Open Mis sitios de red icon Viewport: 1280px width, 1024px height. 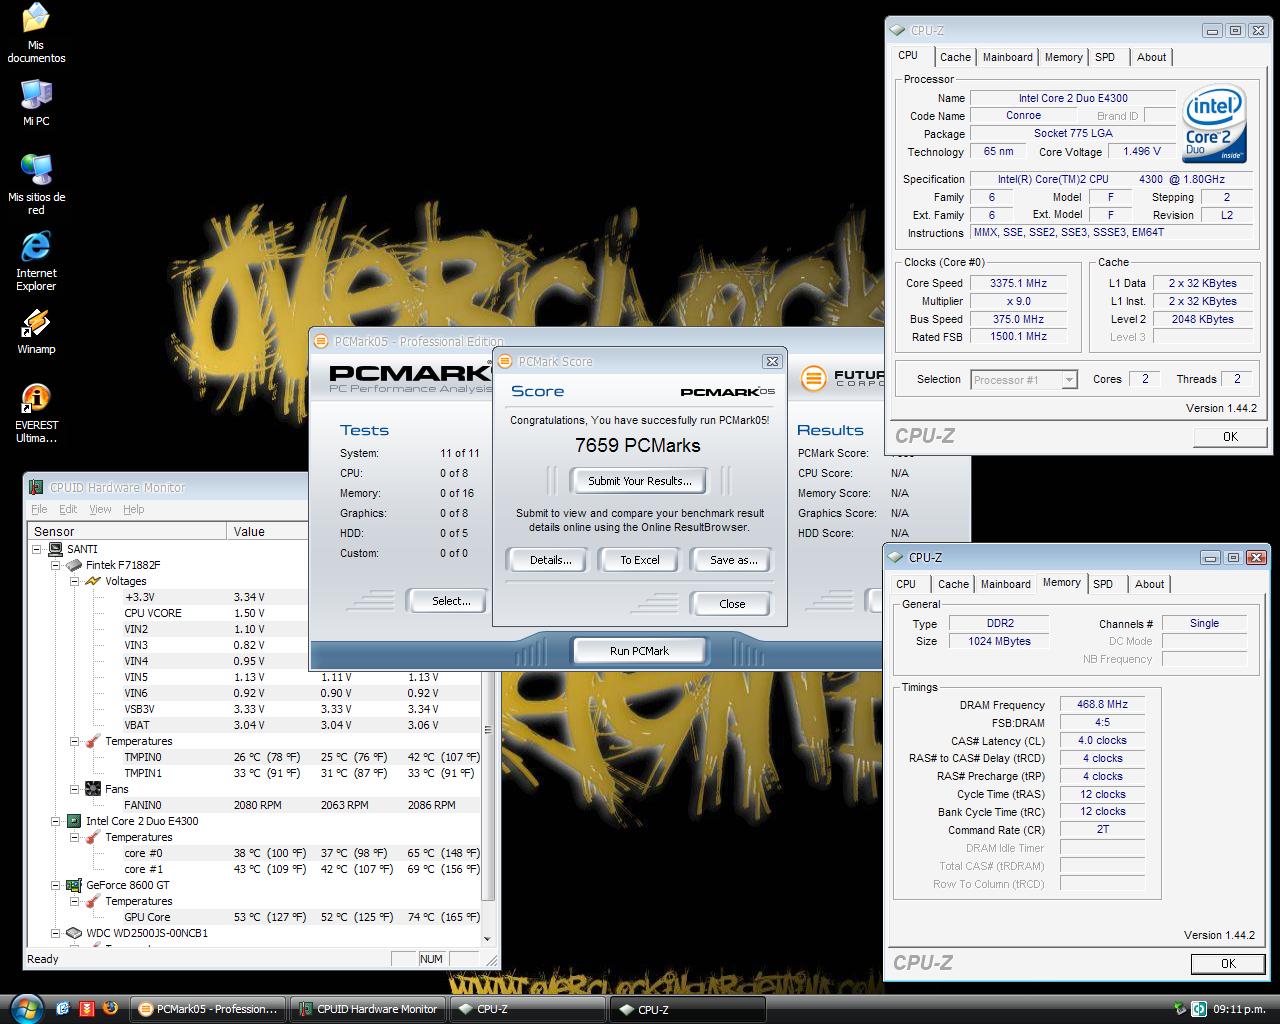coord(36,184)
